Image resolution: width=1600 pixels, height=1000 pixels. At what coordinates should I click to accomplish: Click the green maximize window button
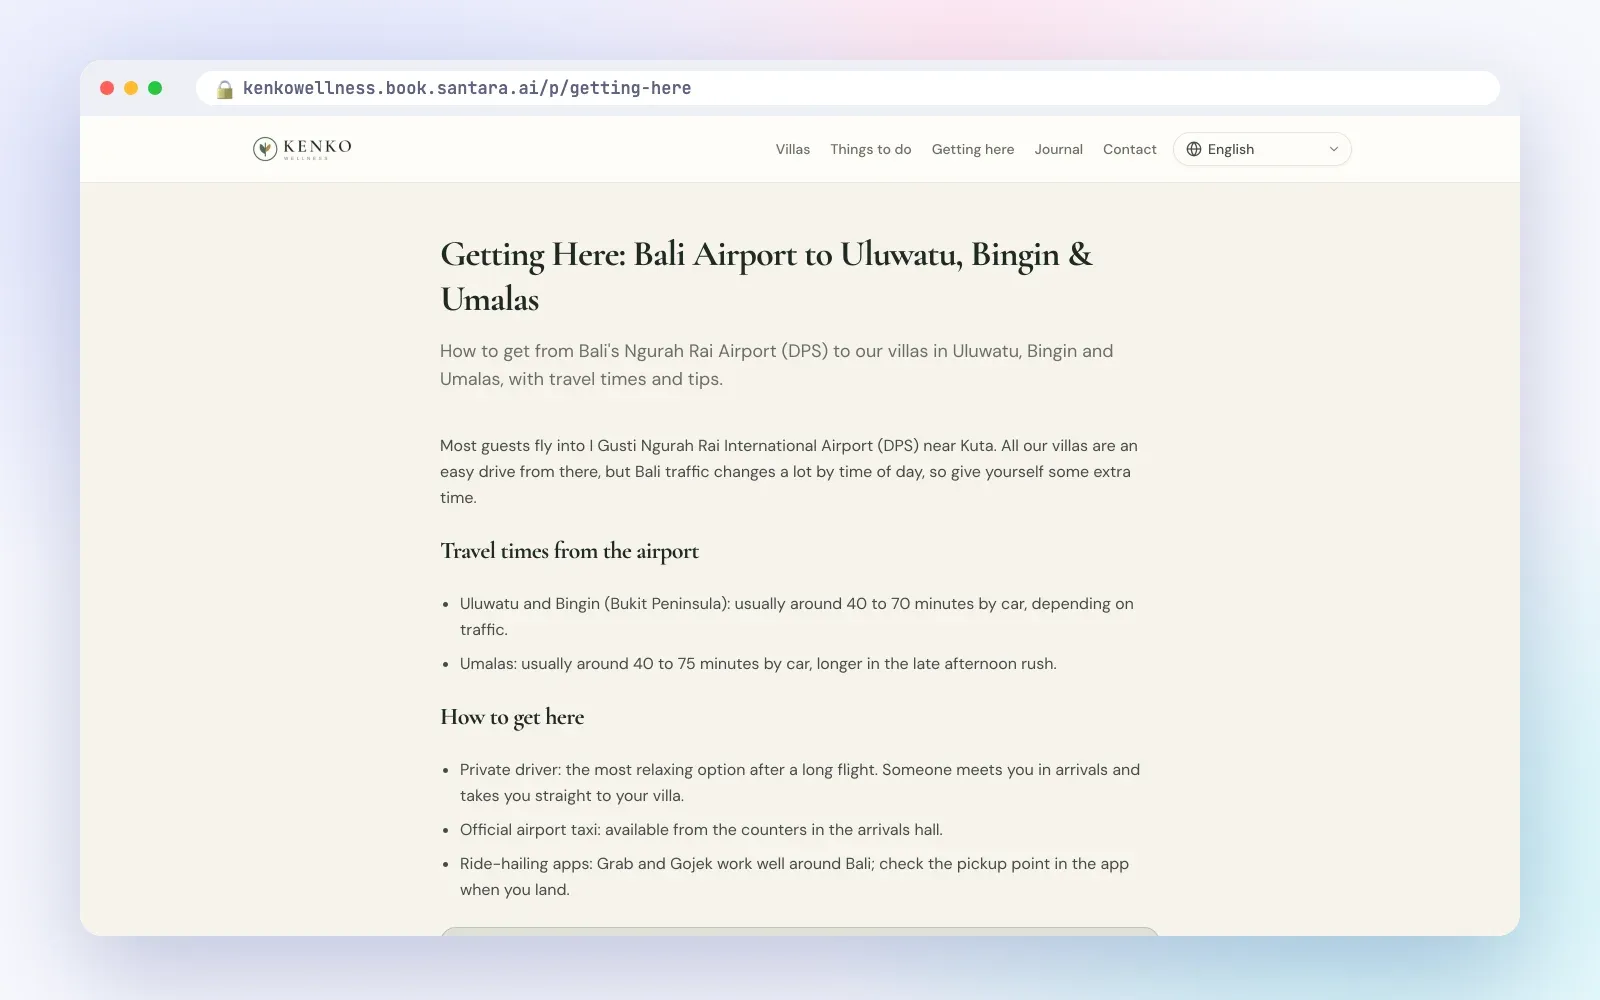(155, 88)
